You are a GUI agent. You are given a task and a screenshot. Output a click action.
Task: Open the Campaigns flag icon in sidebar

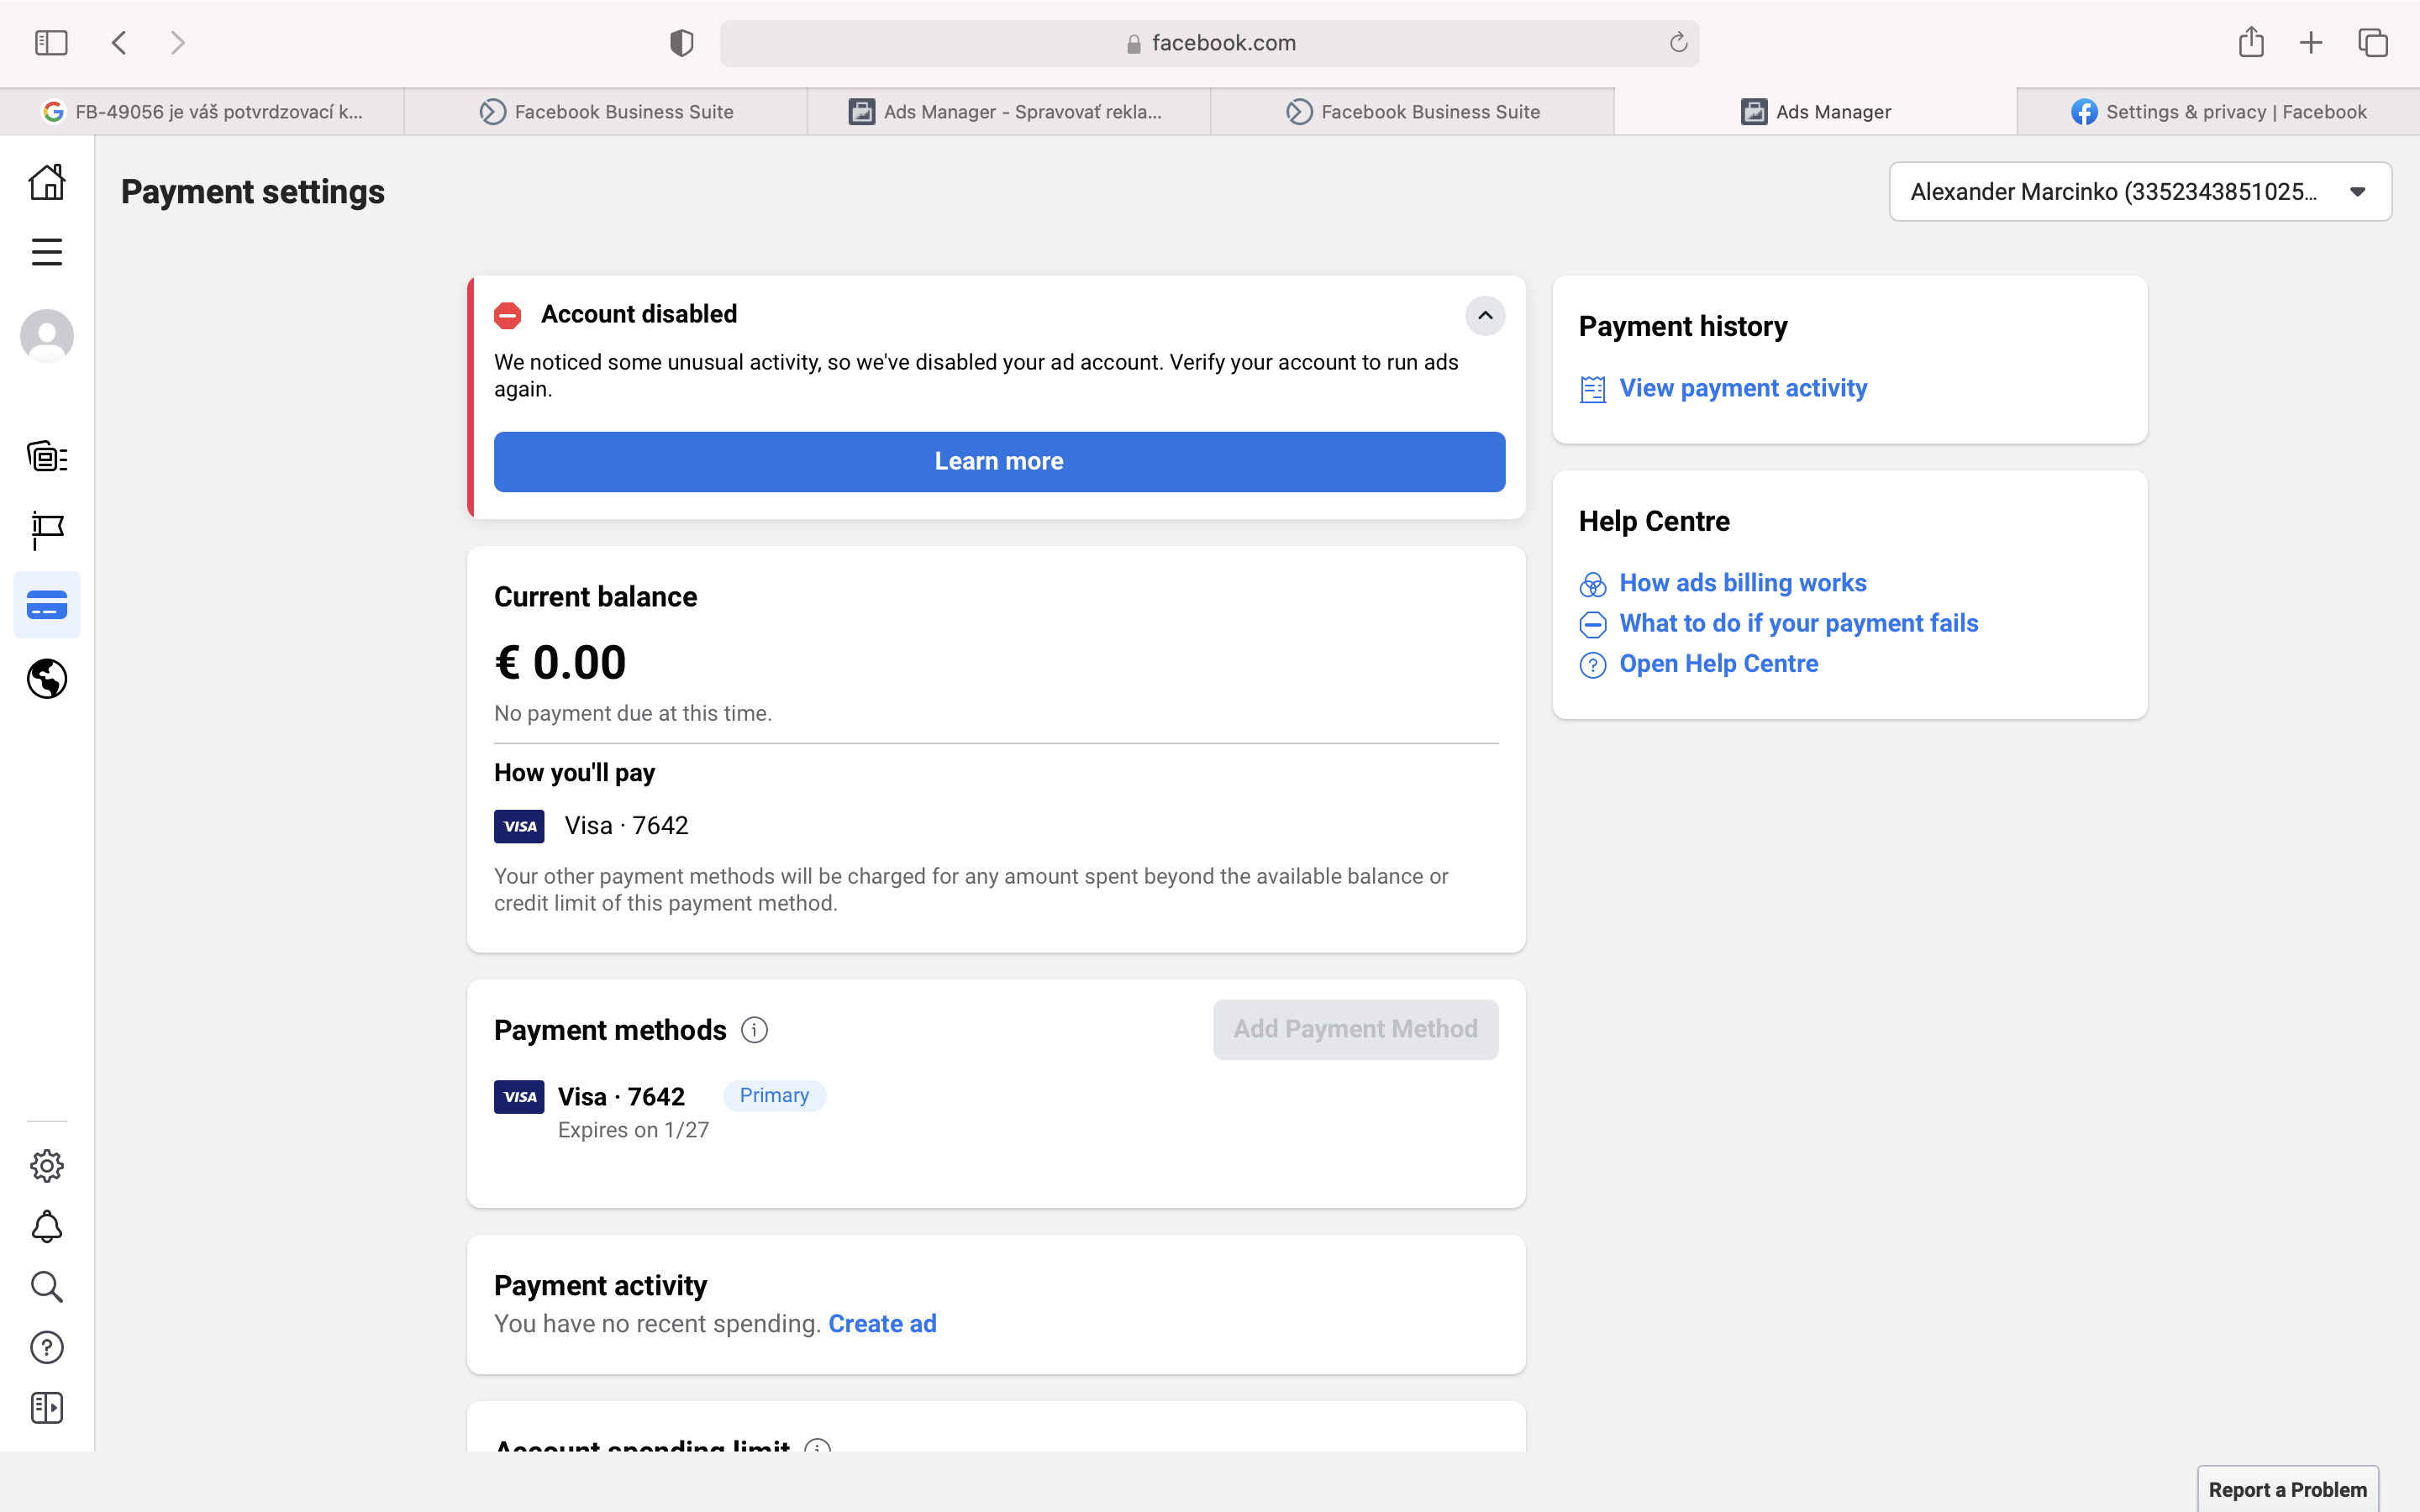47,531
